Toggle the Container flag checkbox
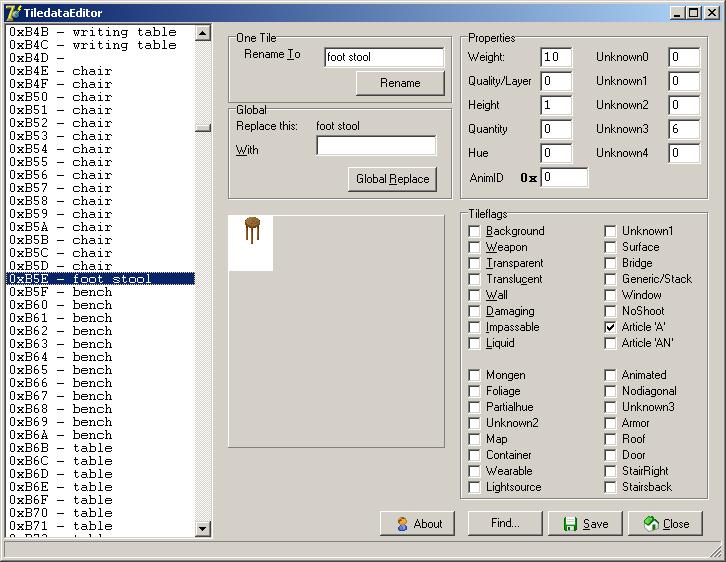The width and height of the screenshot is (726, 562). 474,455
